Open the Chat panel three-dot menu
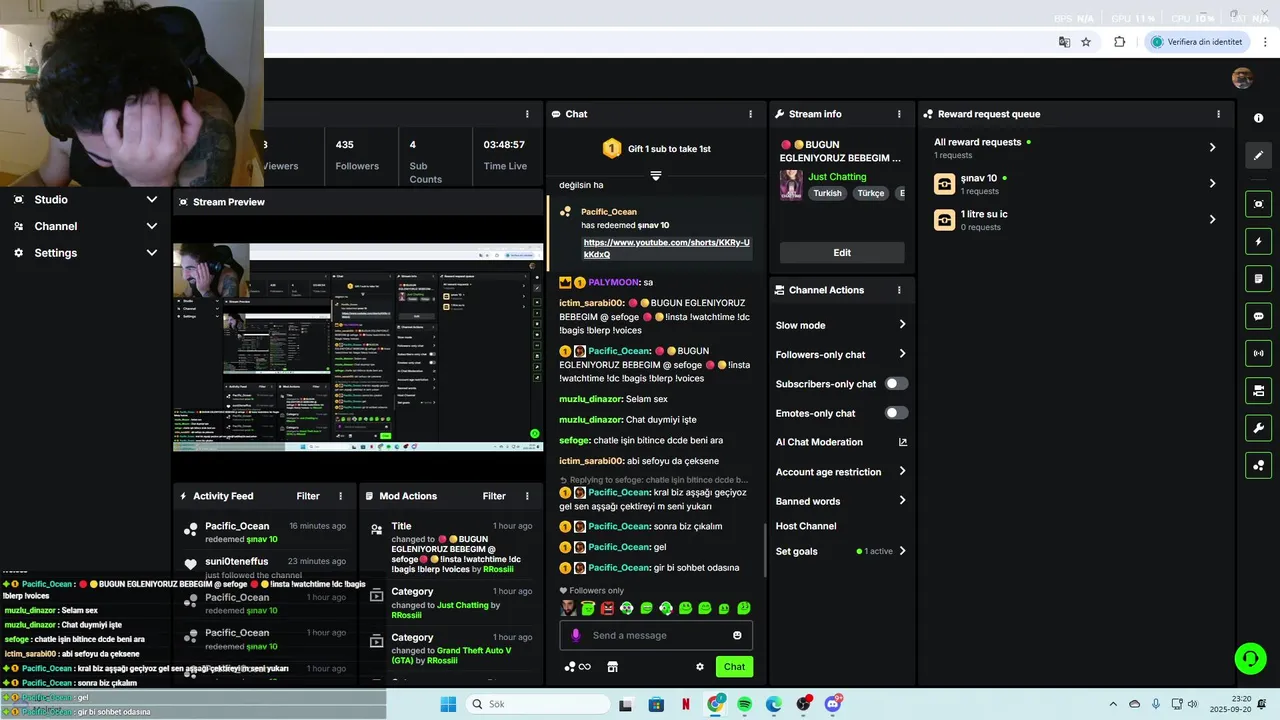Viewport: 1280px width, 720px height. point(750,114)
